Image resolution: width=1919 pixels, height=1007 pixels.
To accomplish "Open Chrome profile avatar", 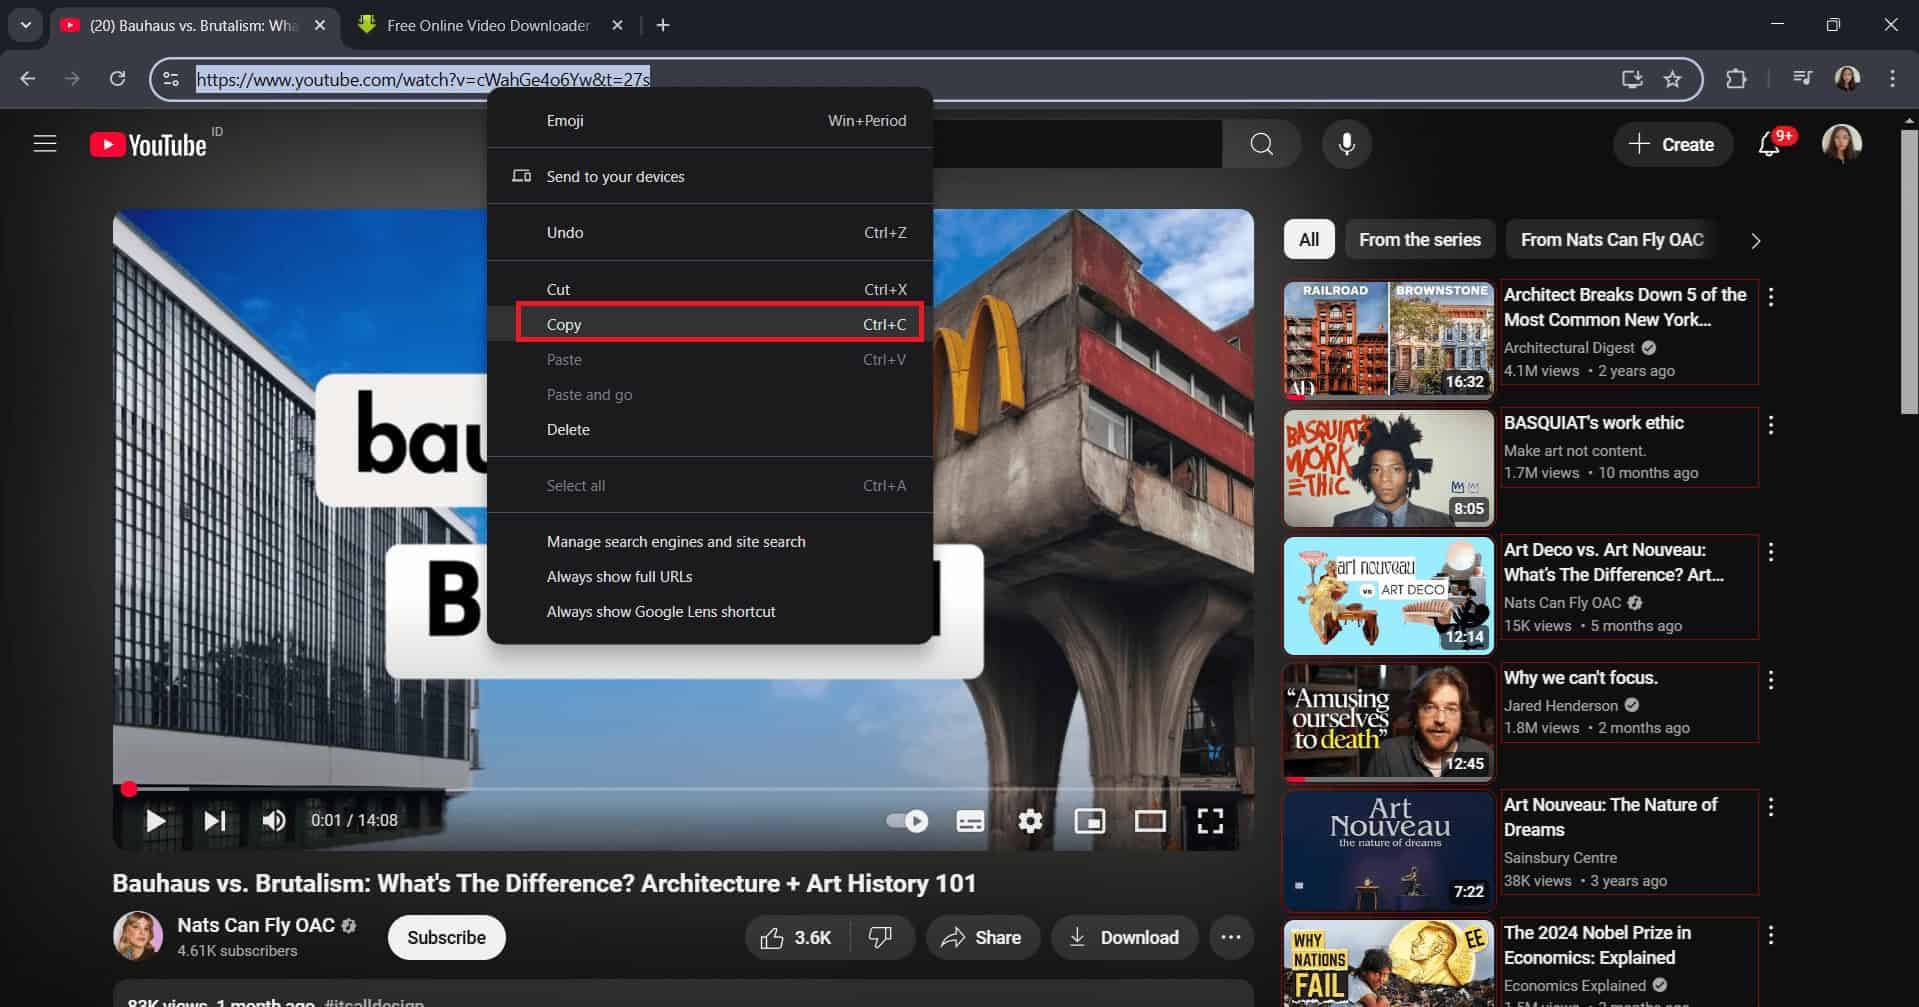I will 1847,79.
